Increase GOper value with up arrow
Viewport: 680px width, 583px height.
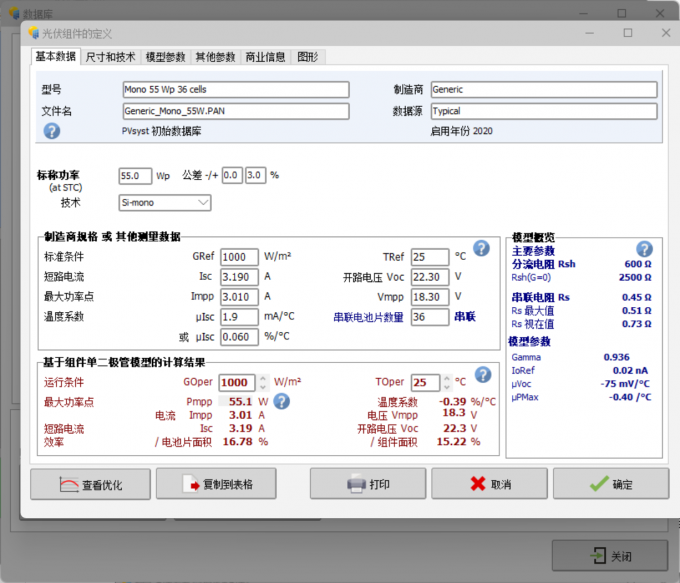click(263, 378)
